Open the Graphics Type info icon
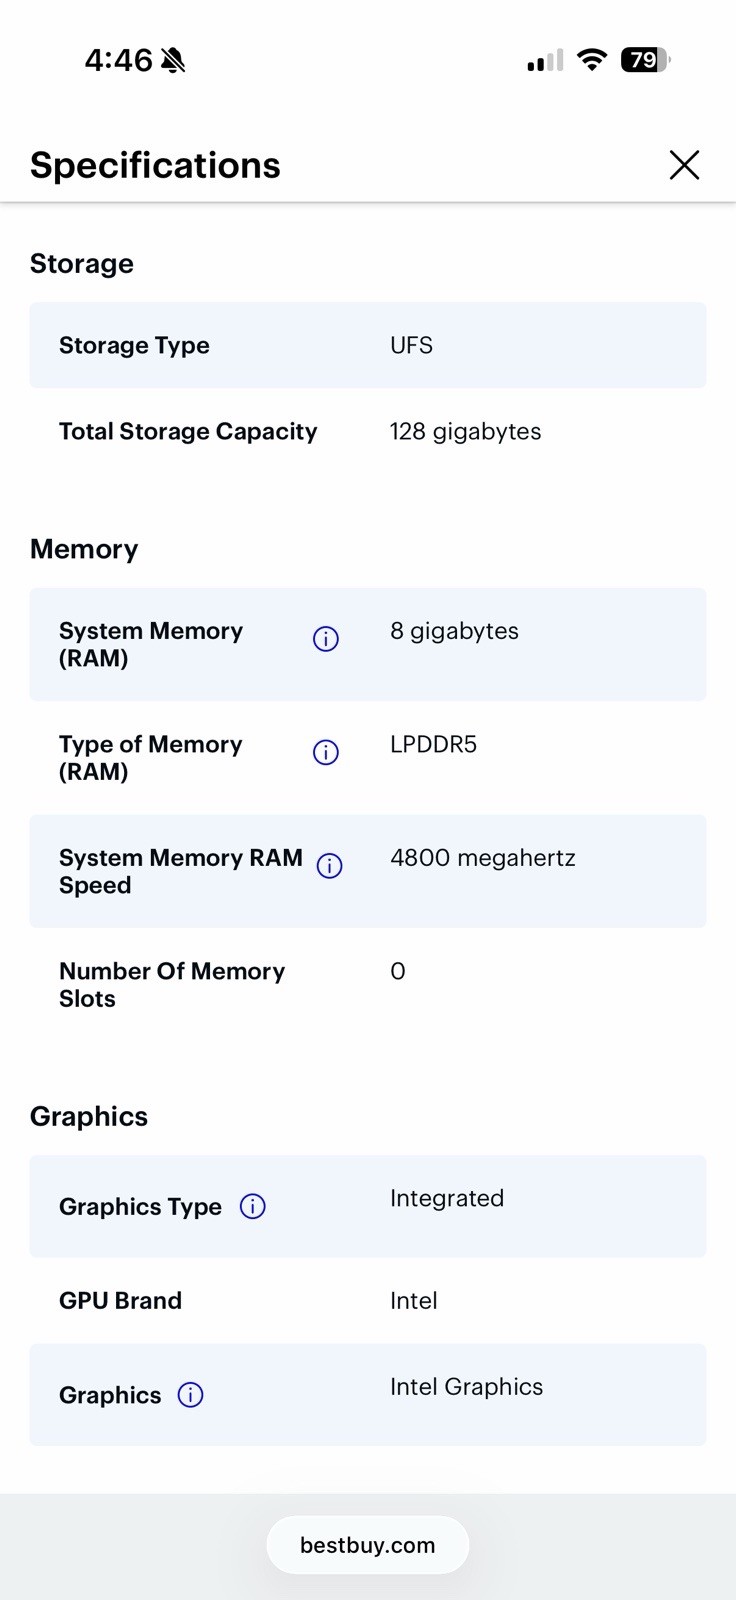 pyautogui.click(x=253, y=1207)
